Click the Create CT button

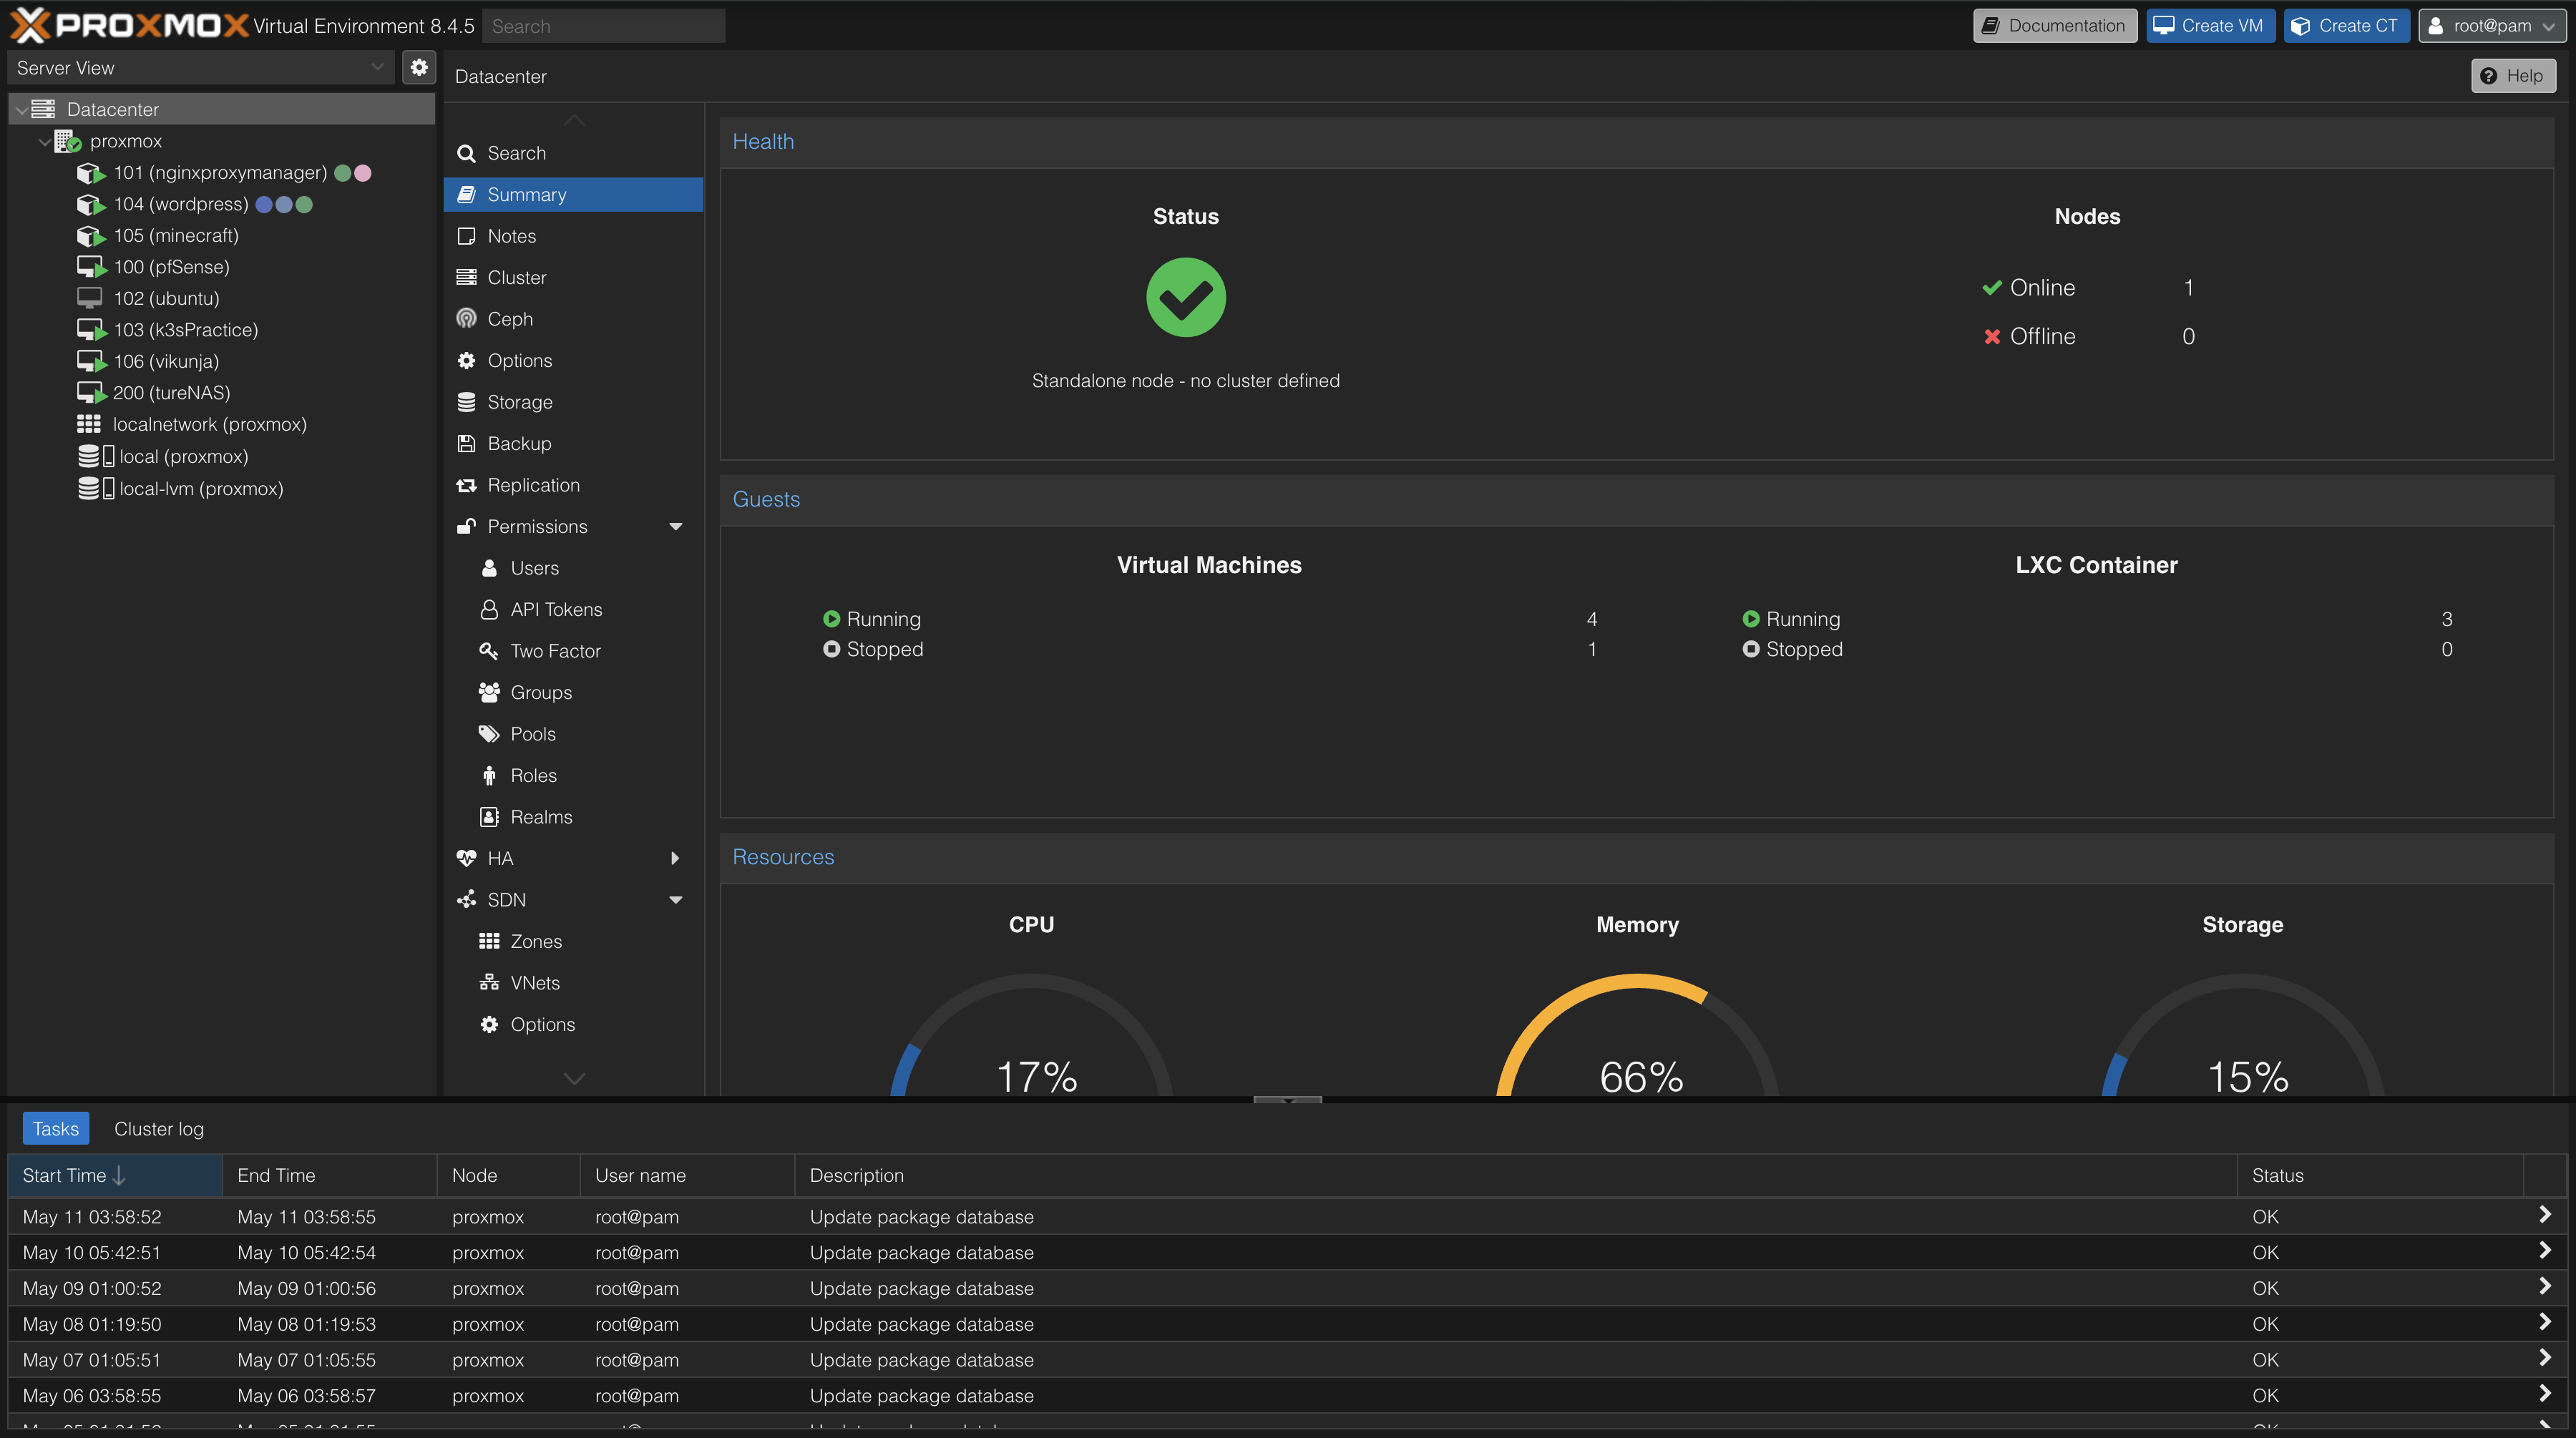click(x=2346, y=26)
